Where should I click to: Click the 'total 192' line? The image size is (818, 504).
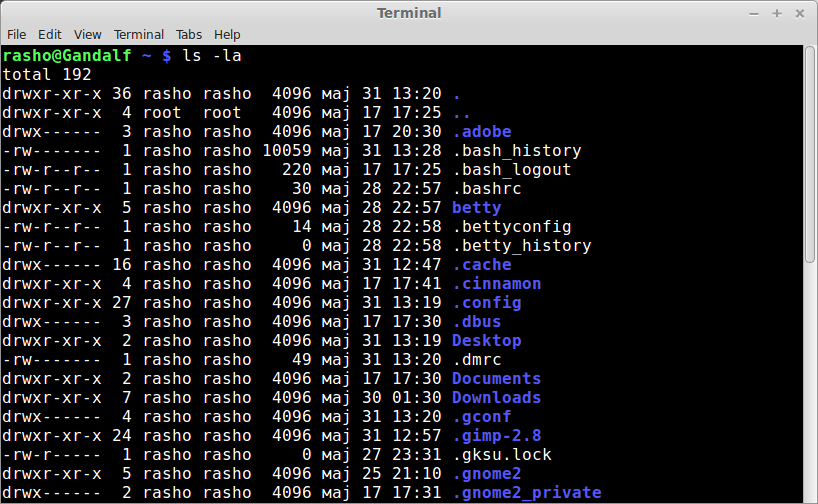pos(47,75)
